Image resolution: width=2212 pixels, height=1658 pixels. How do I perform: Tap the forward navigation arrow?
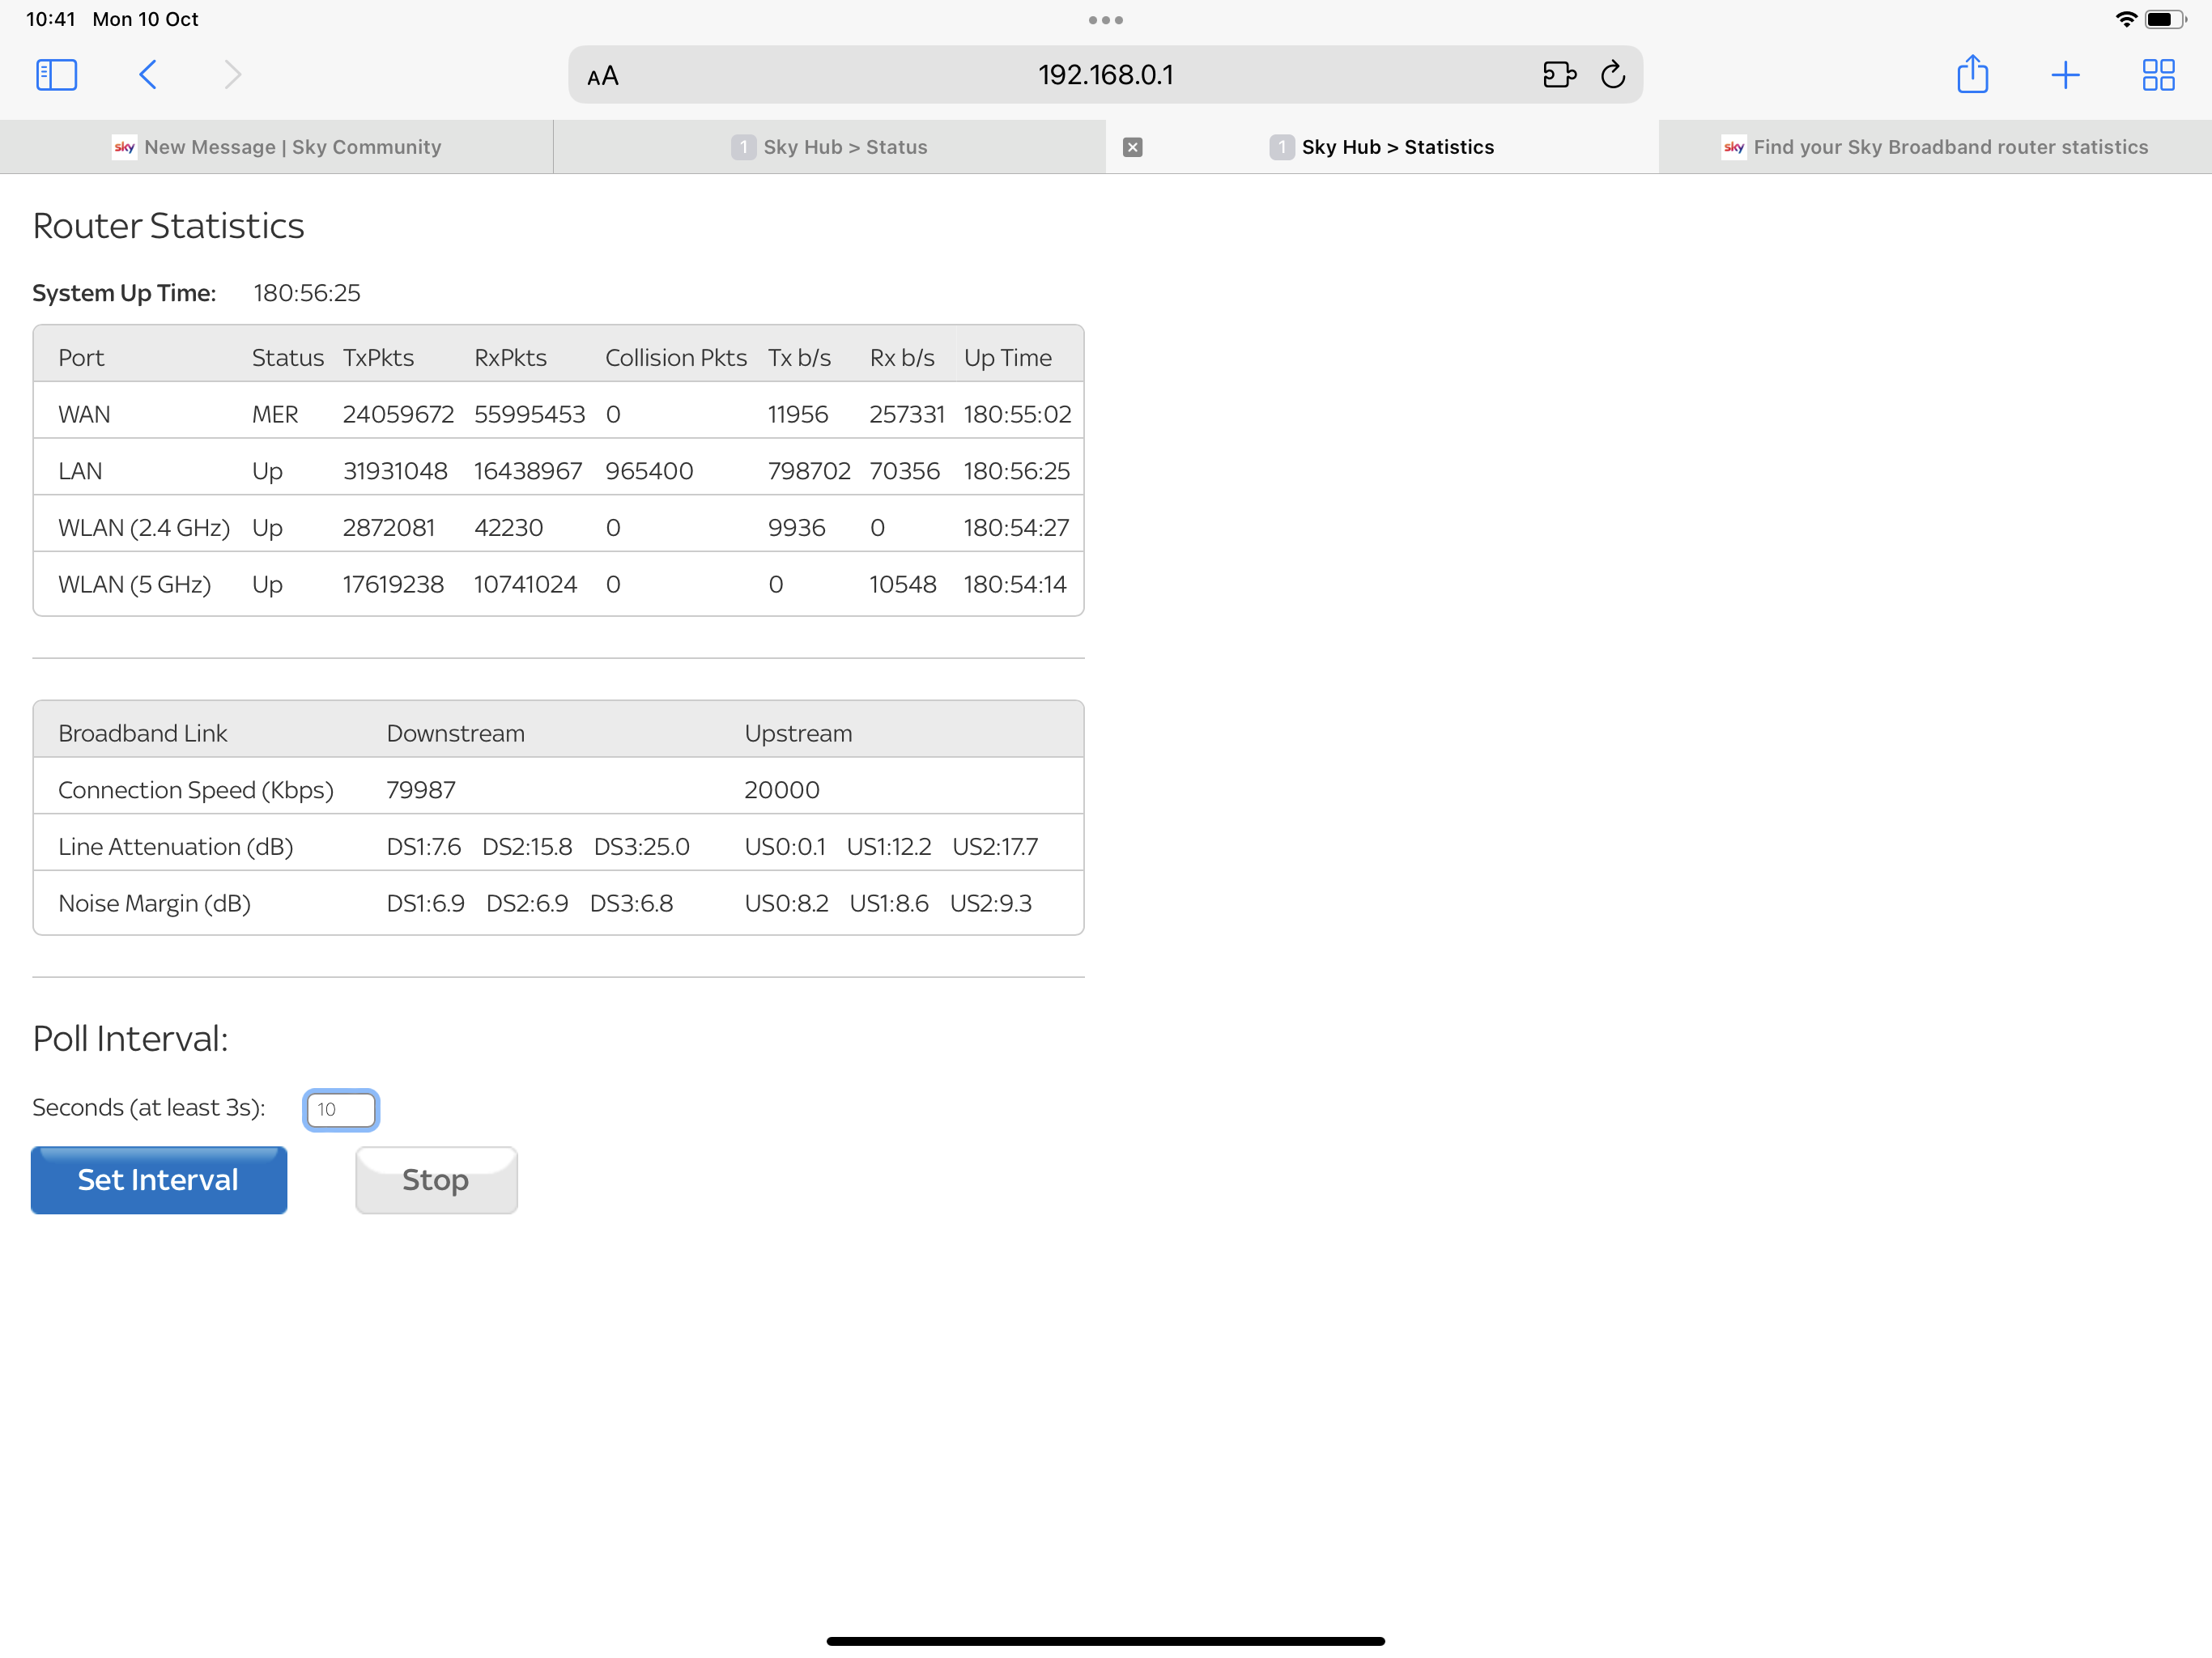[232, 75]
